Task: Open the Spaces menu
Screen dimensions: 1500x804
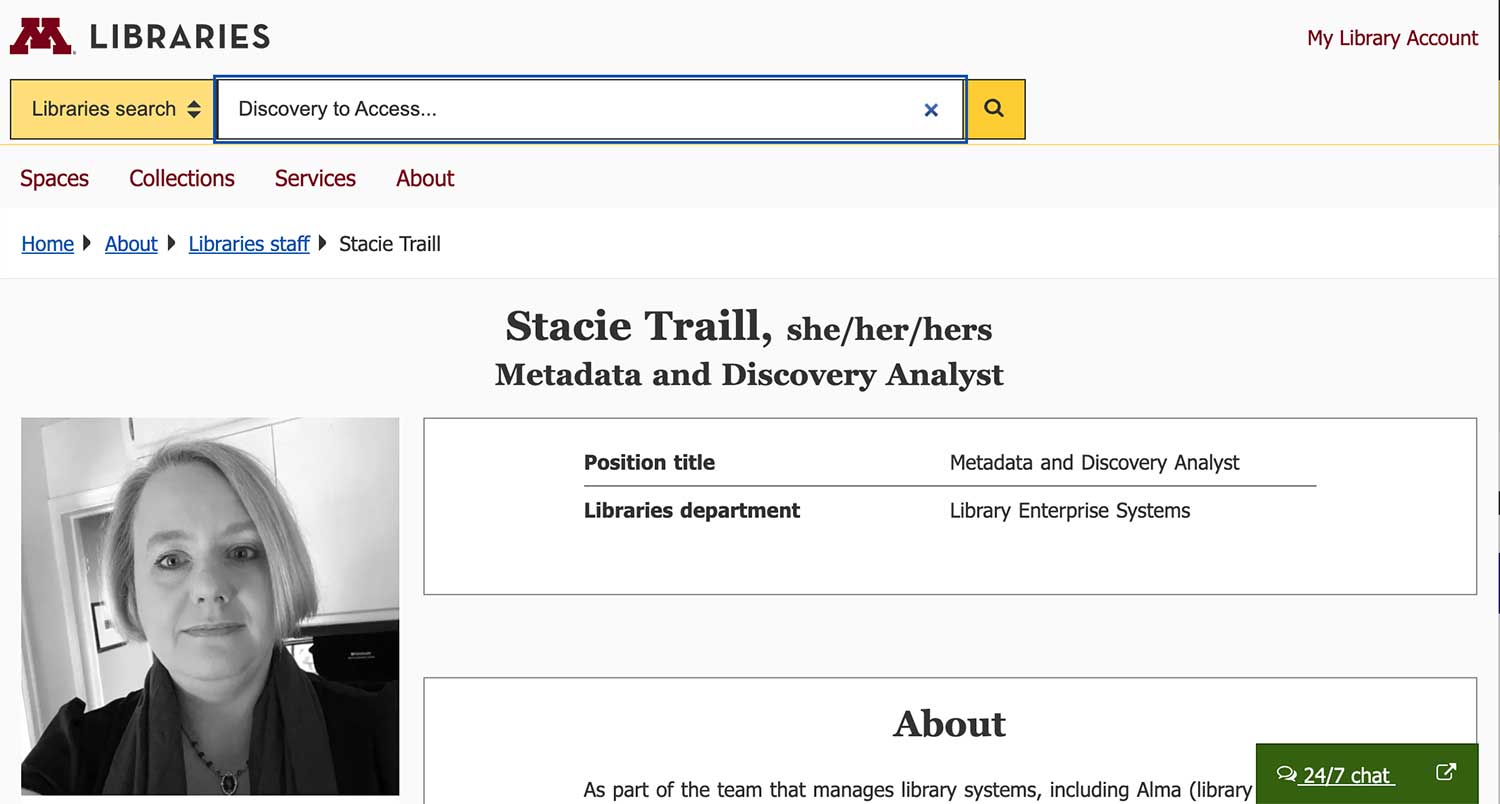Action: coord(55,178)
